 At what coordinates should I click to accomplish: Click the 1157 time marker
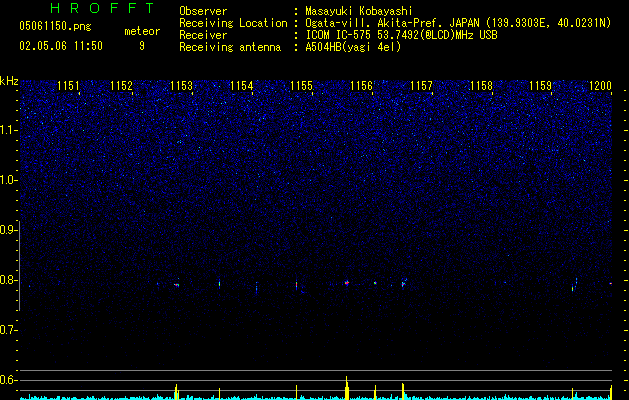pos(421,86)
